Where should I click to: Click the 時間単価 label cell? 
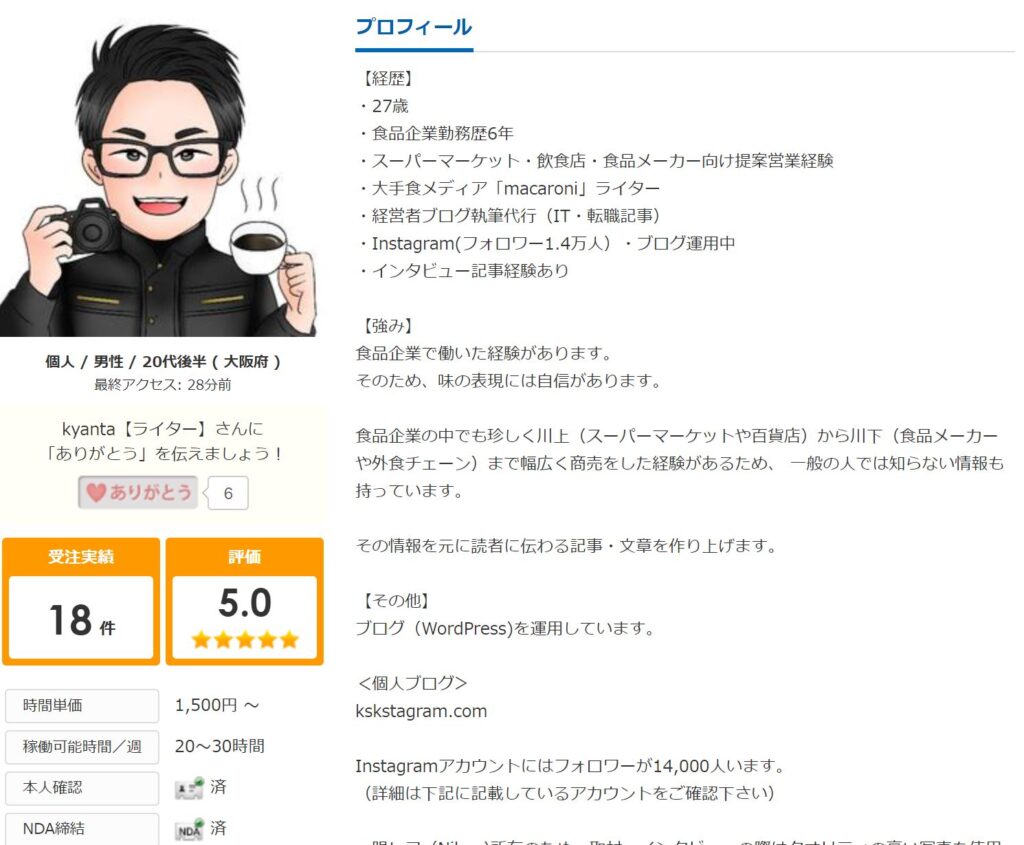(x=82, y=706)
